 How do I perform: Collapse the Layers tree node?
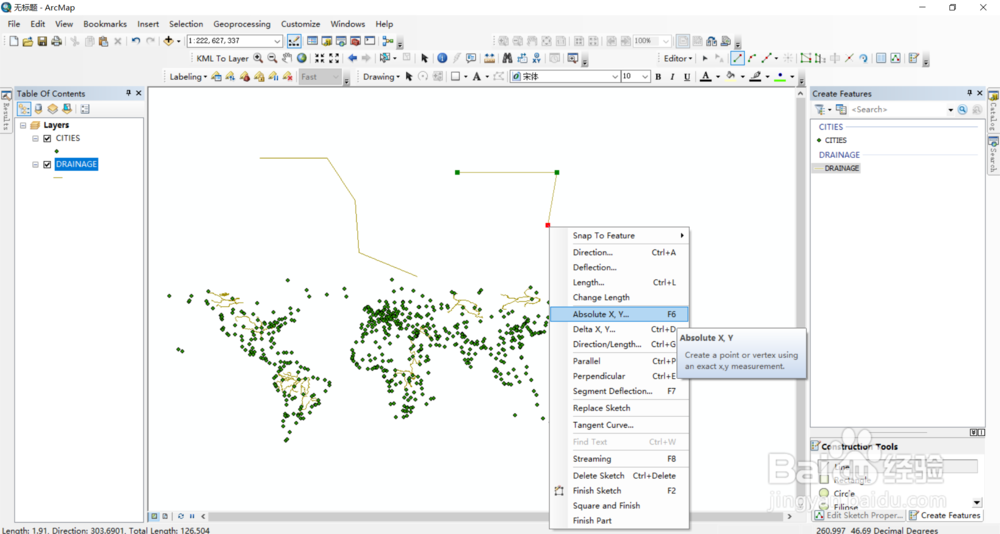24,126
